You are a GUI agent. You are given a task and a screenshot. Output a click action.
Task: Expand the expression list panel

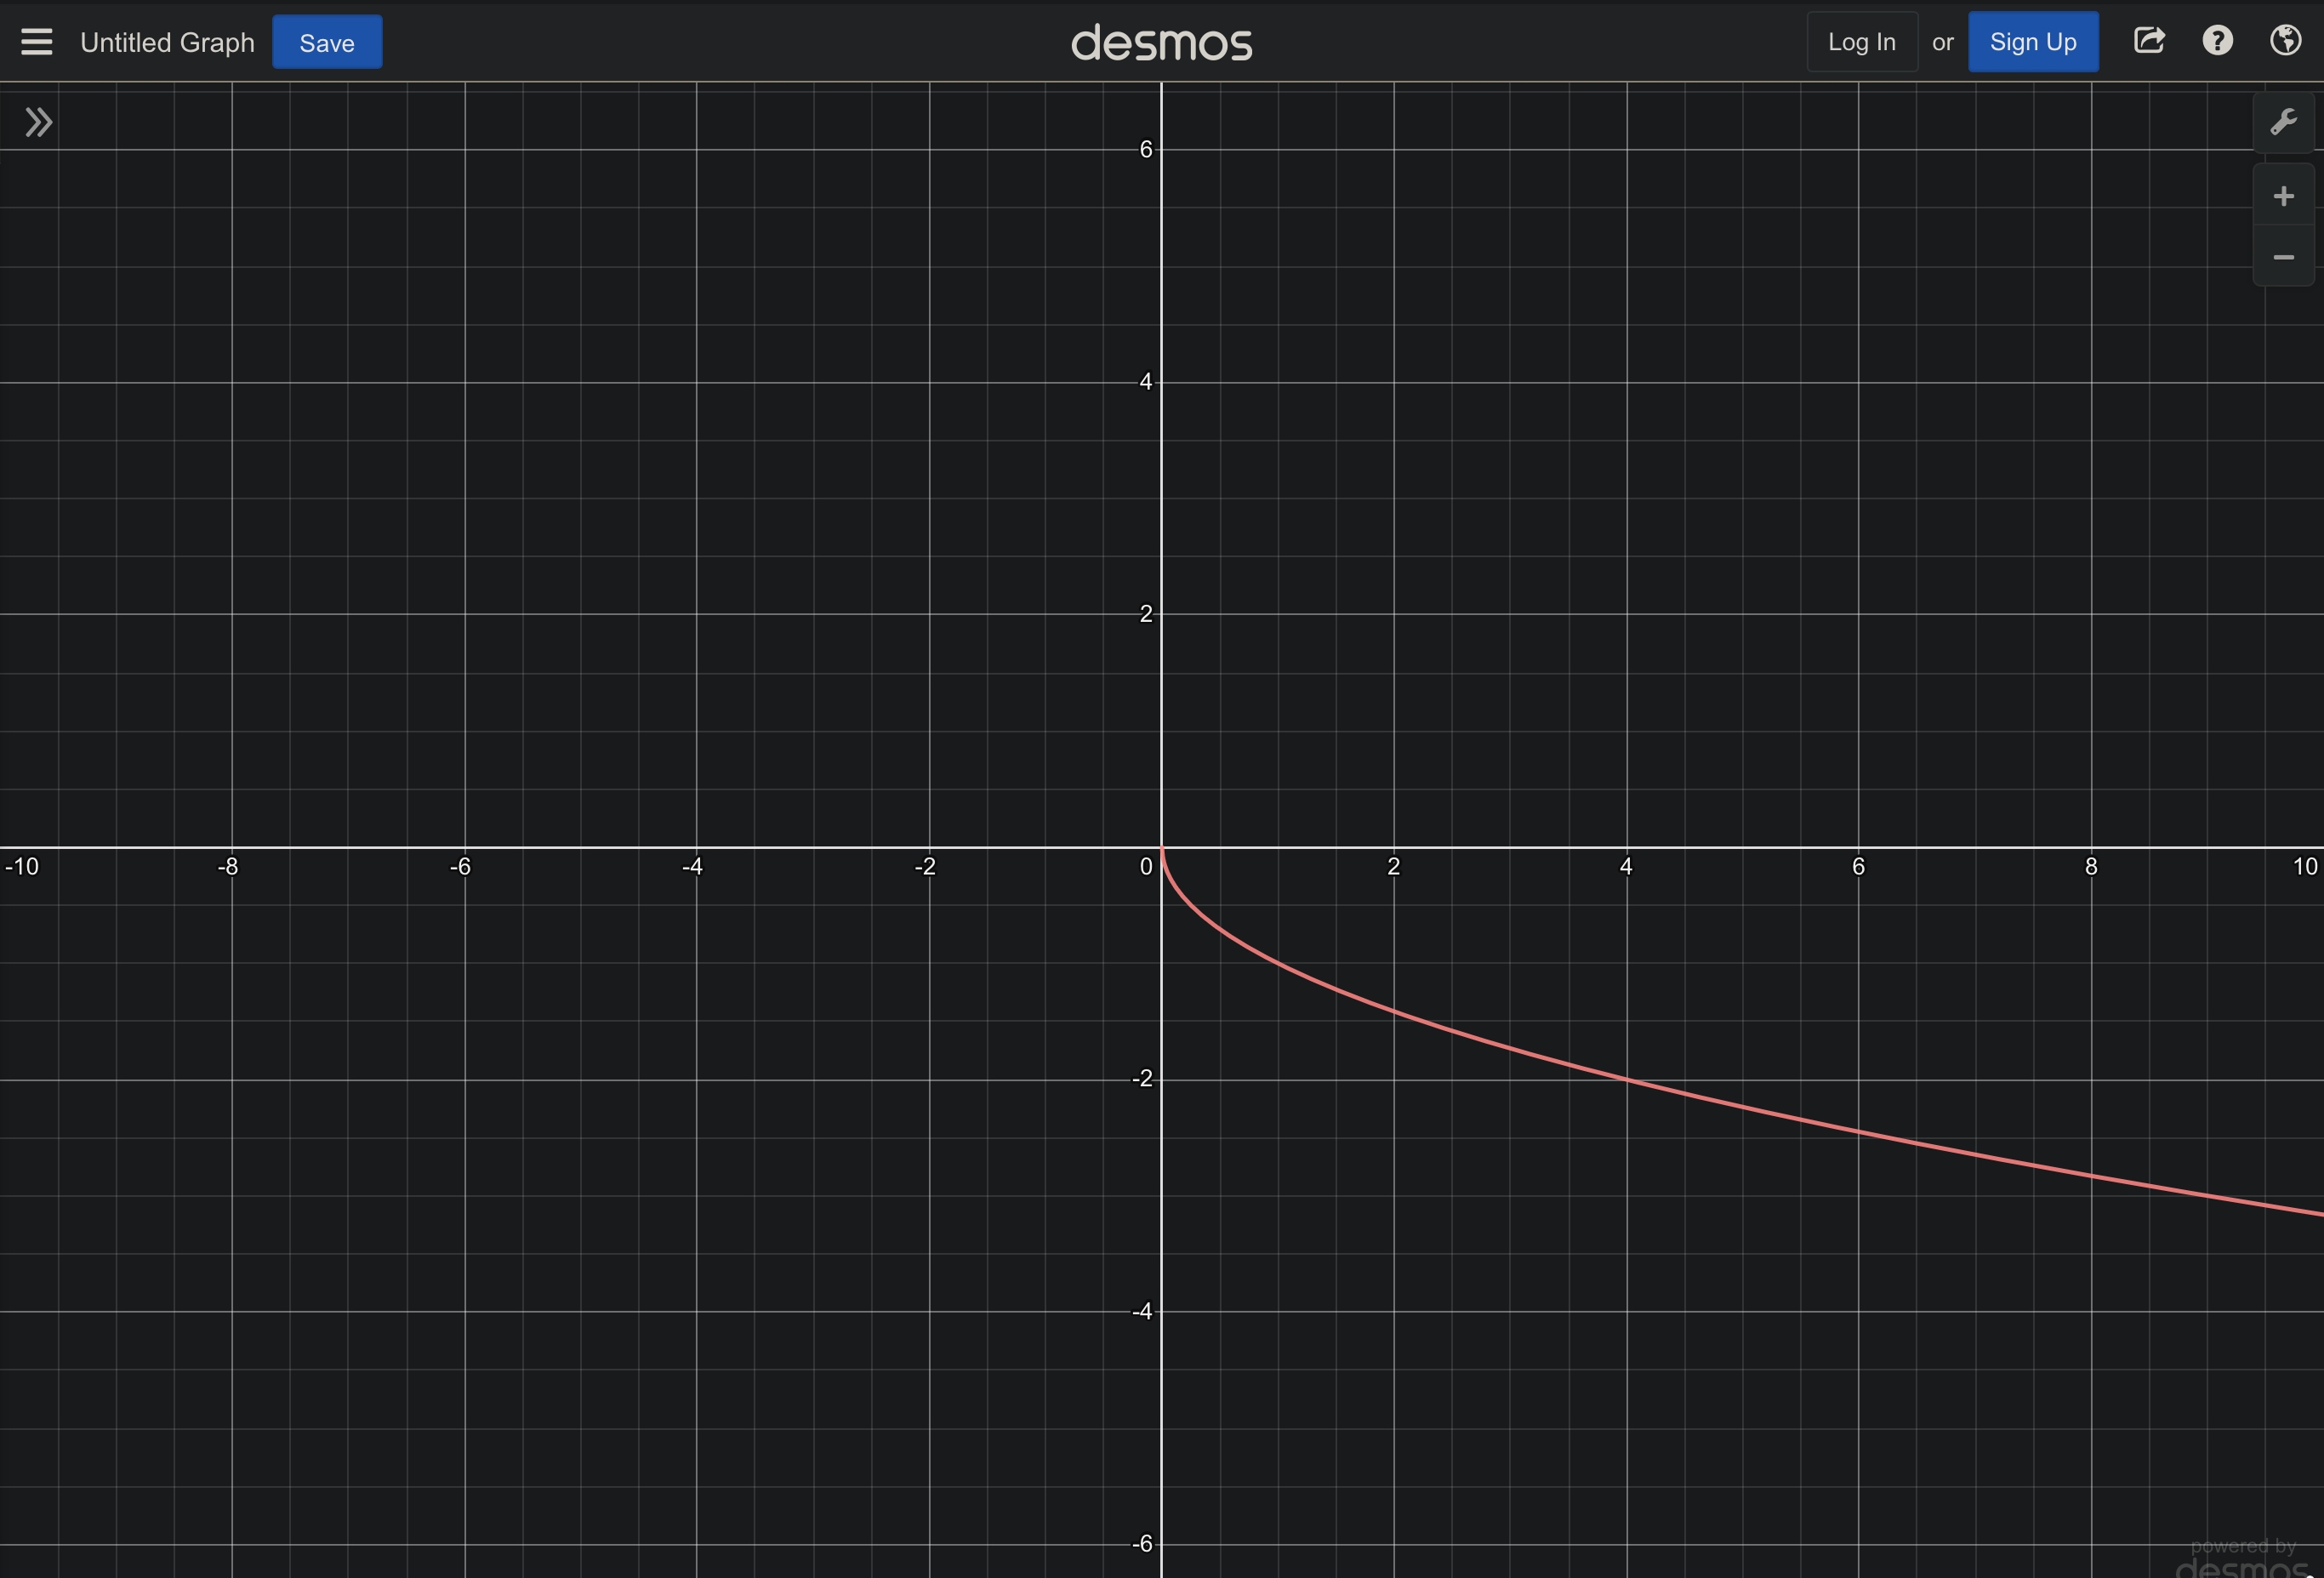point(38,123)
